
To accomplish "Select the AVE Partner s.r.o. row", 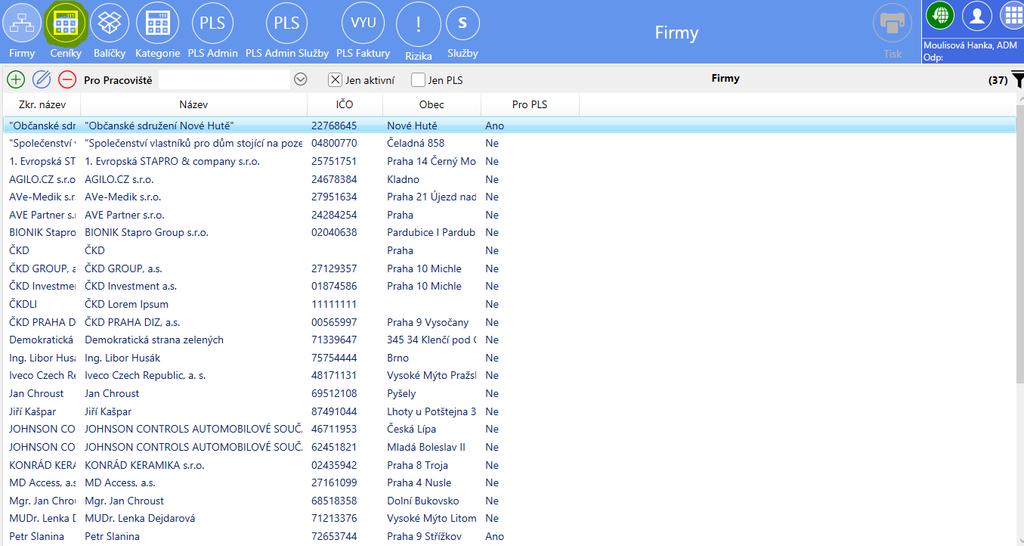I will point(509,215).
